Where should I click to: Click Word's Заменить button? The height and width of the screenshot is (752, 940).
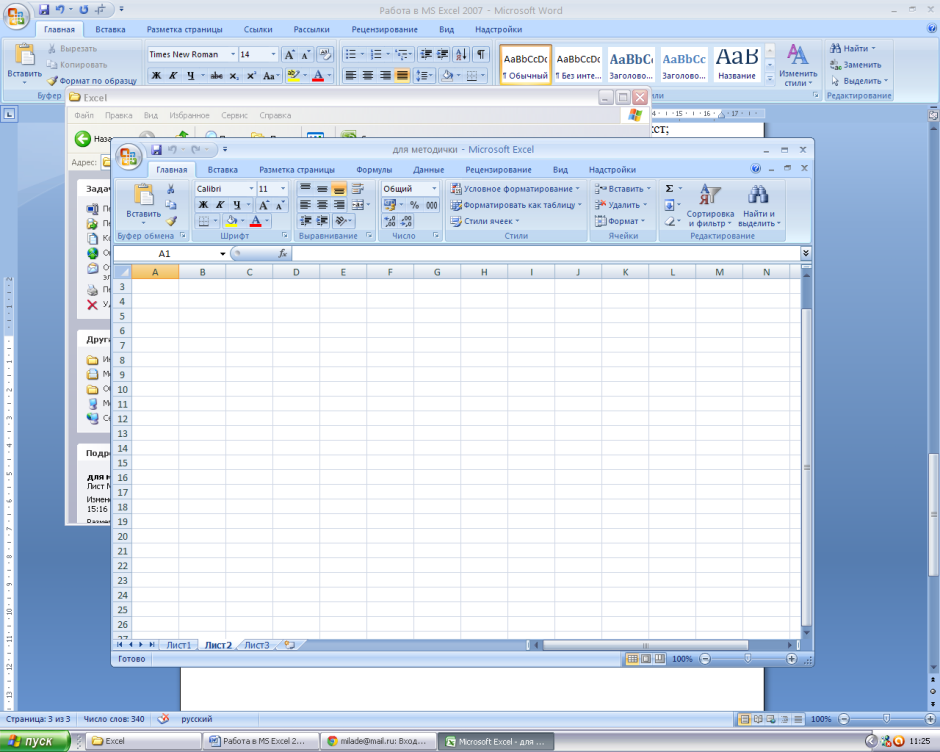coord(855,65)
